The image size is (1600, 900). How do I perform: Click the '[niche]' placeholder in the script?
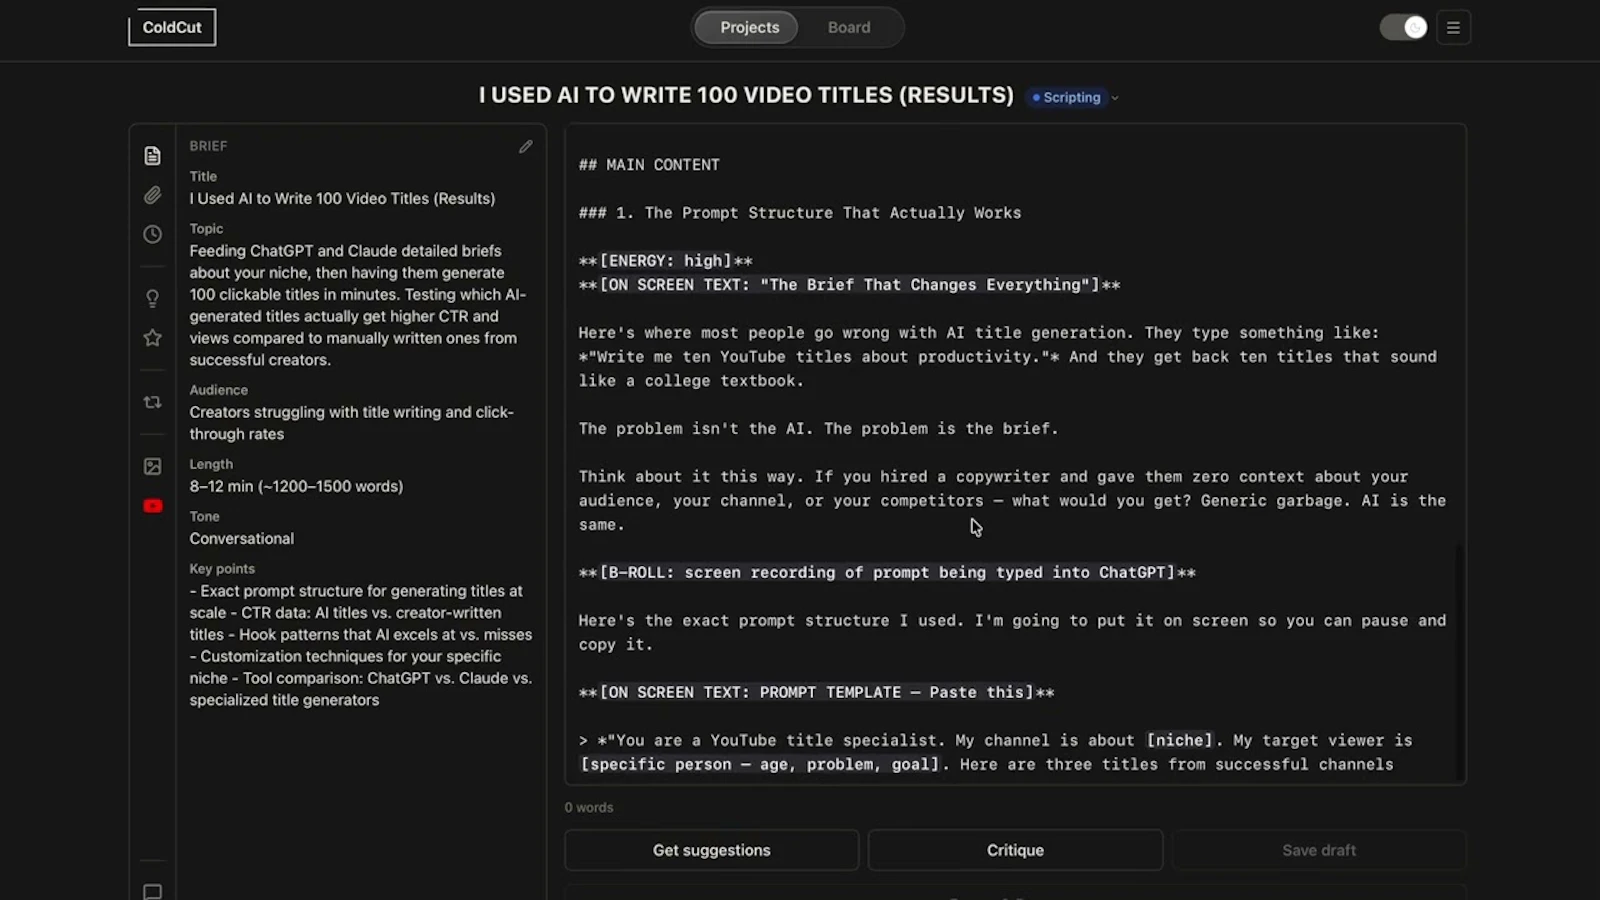1179,741
